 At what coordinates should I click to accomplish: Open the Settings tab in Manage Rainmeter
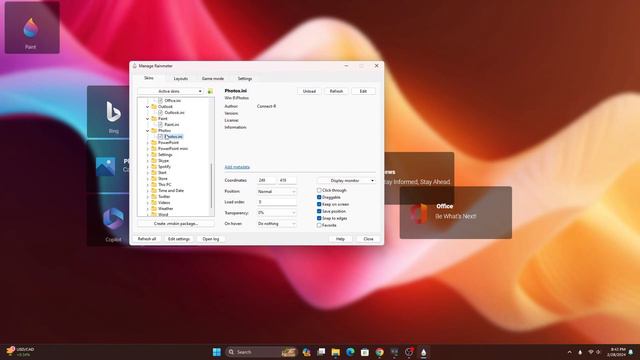(x=244, y=78)
